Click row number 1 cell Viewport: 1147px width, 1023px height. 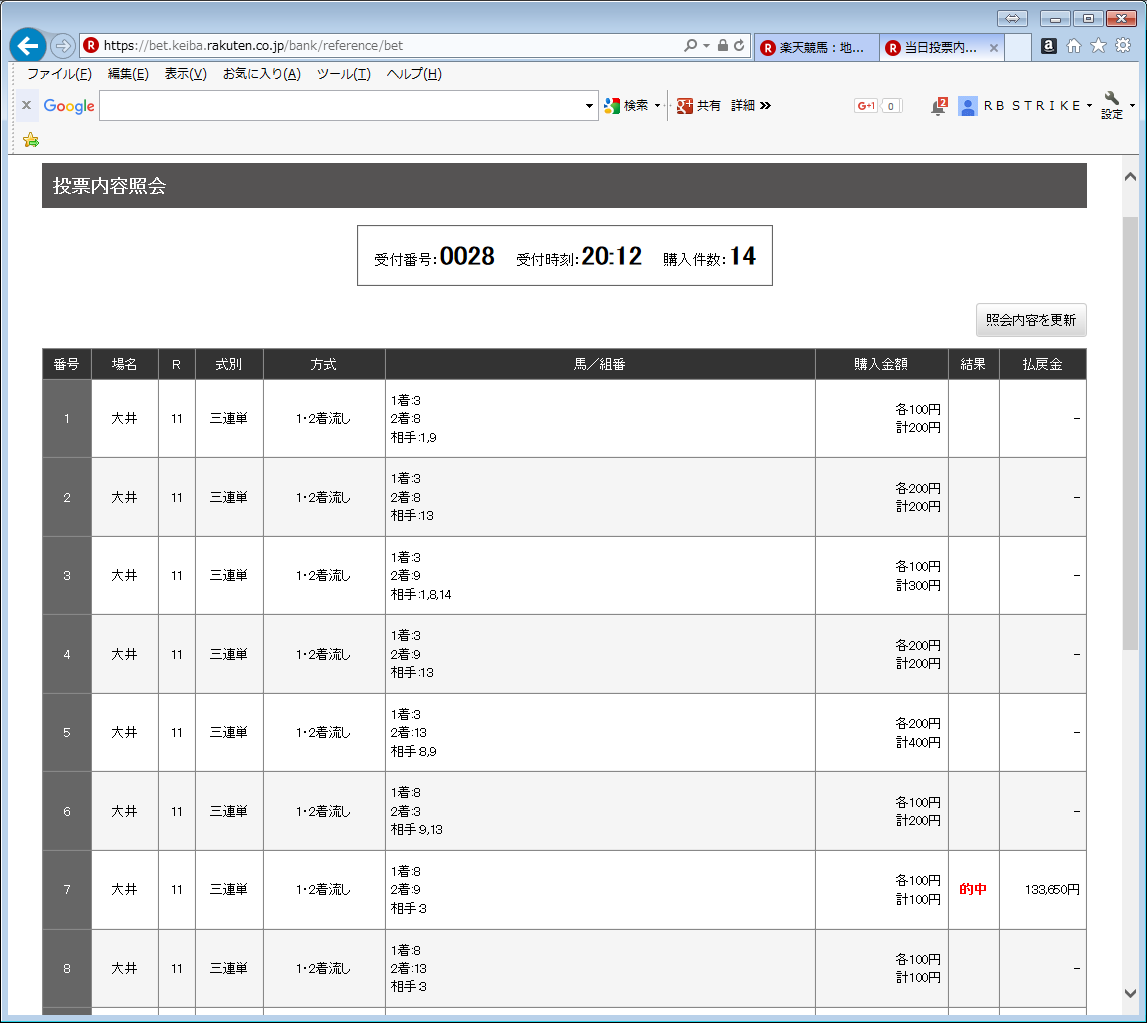67,419
